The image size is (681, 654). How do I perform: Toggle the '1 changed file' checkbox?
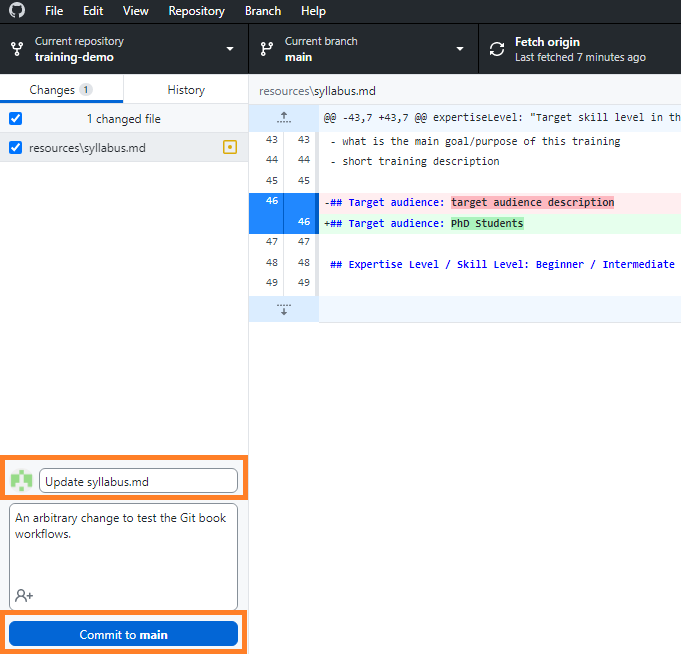click(15, 119)
